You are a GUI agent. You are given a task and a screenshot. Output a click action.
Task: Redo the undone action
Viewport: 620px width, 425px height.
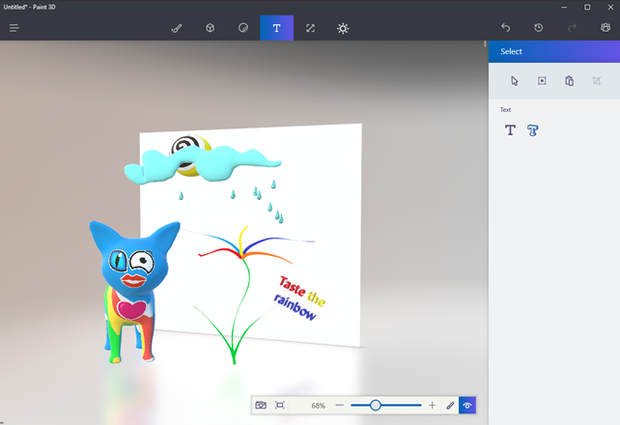pyautogui.click(x=572, y=28)
